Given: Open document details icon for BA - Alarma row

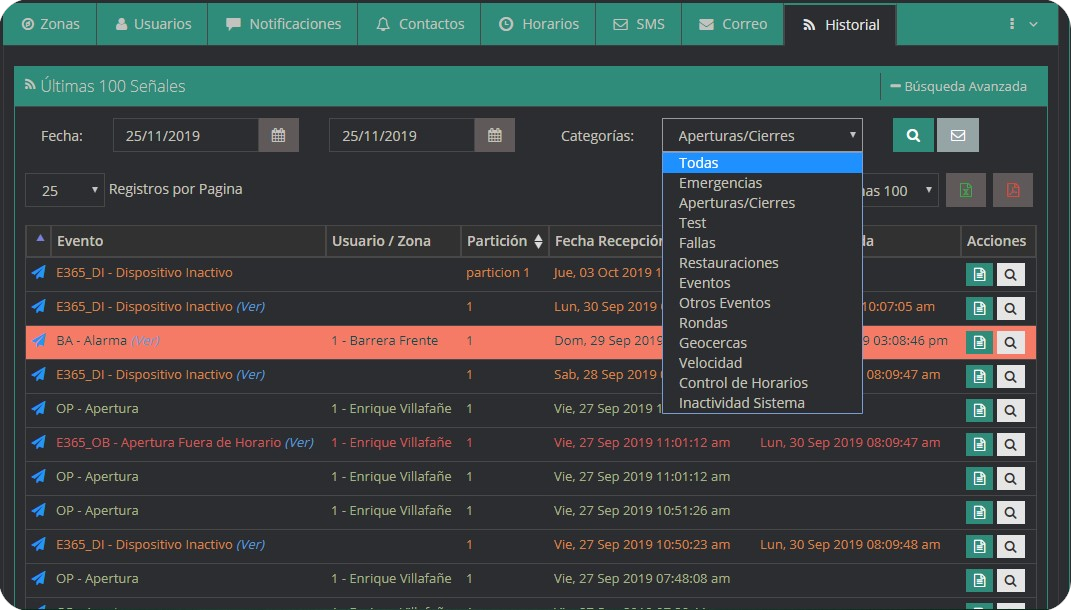Looking at the screenshot, I should point(979,342).
